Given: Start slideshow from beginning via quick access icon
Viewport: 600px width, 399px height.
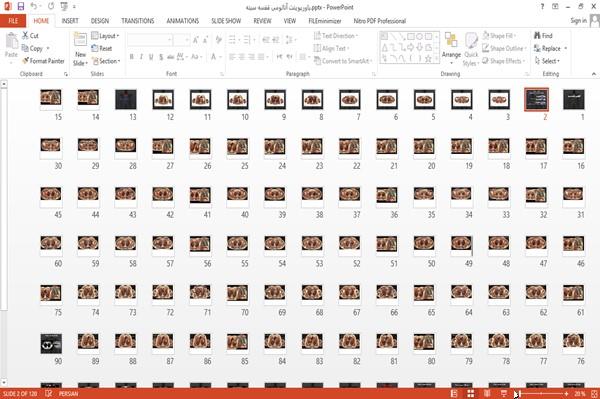Looking at the screenshot, I should pyautogui.click(x=64, y=7).
